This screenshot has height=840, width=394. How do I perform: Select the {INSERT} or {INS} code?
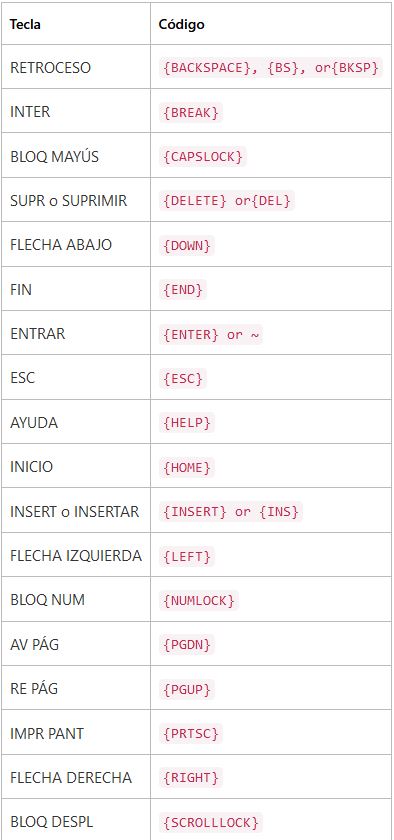tap(231, 512)
